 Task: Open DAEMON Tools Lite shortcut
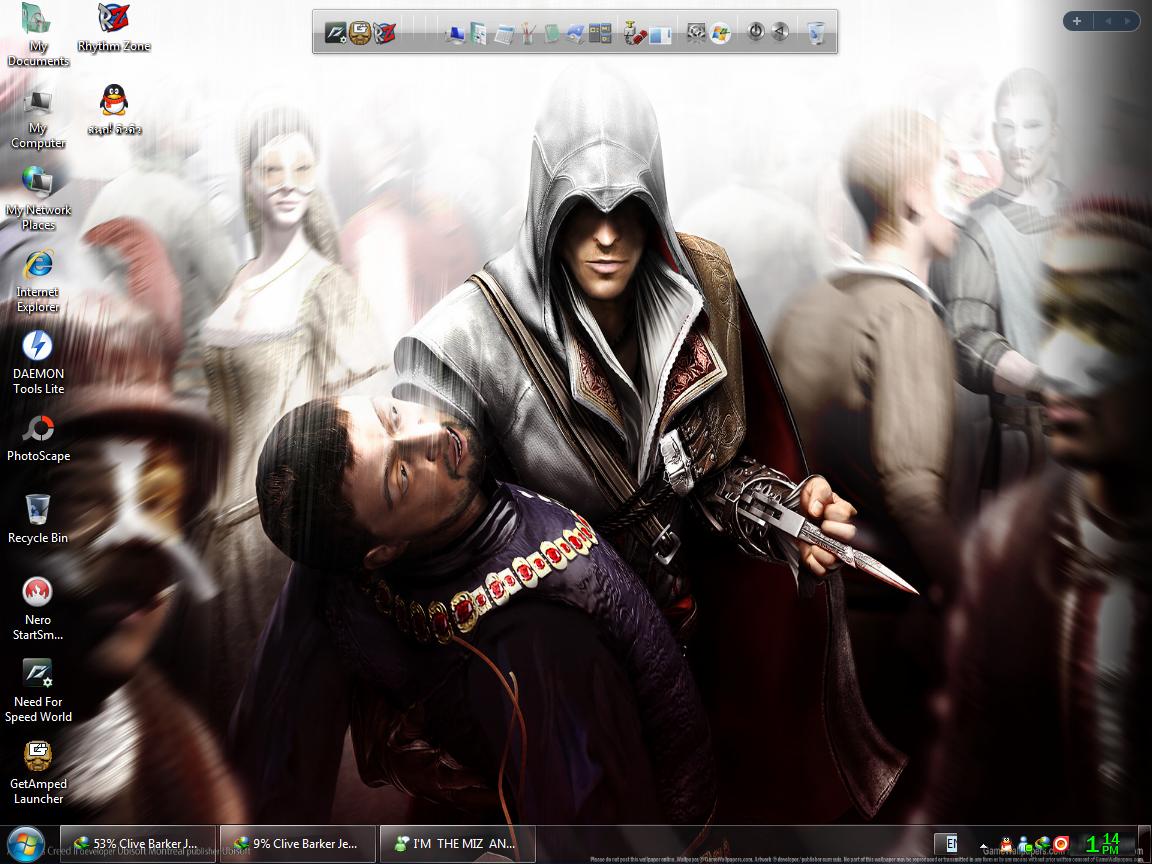click(37, 364)
